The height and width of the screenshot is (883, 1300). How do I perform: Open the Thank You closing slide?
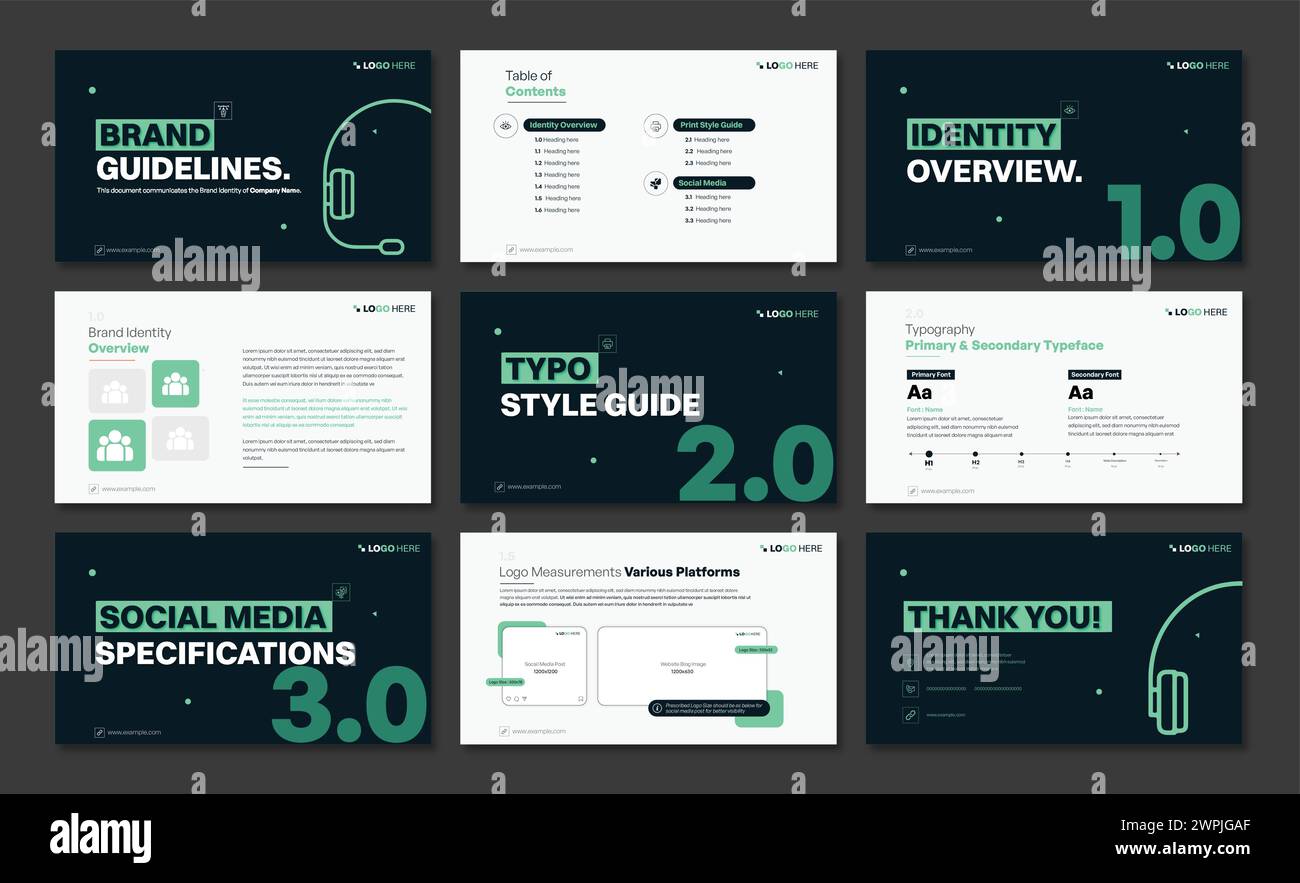coord(1054,638)
